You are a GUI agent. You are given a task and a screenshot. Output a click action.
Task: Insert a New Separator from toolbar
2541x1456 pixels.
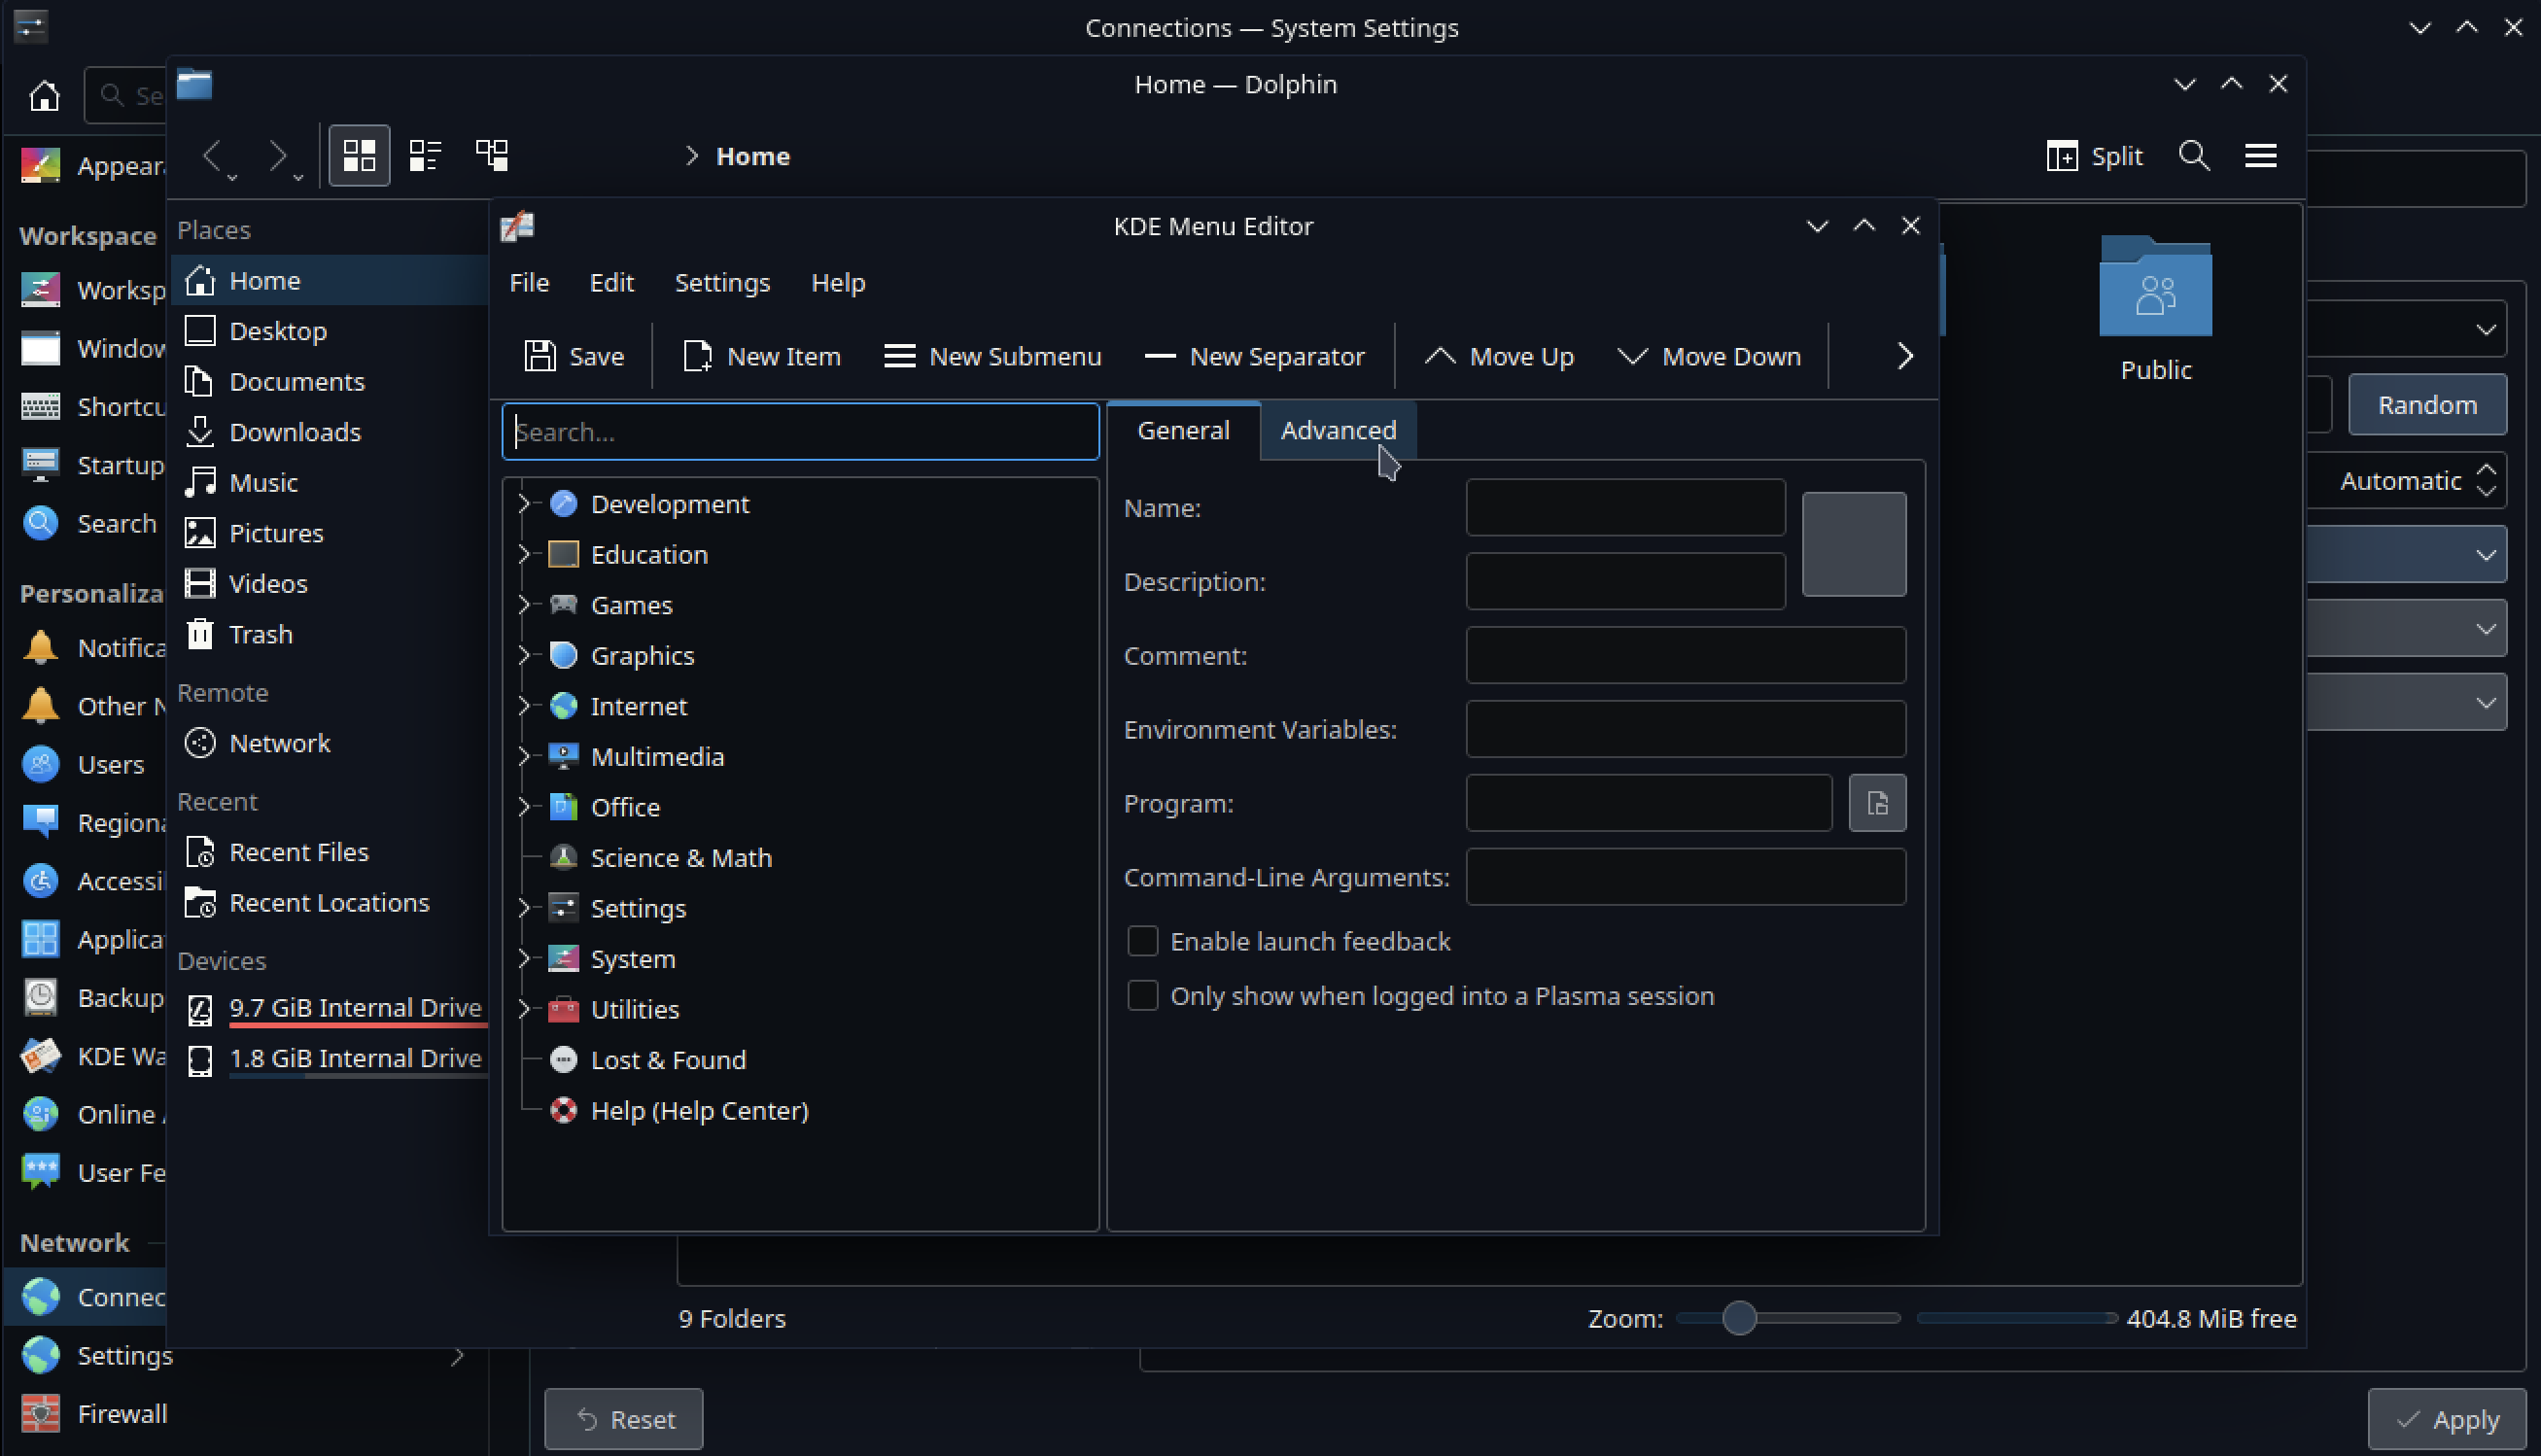pyautogui.click(x=1254, y=356)
